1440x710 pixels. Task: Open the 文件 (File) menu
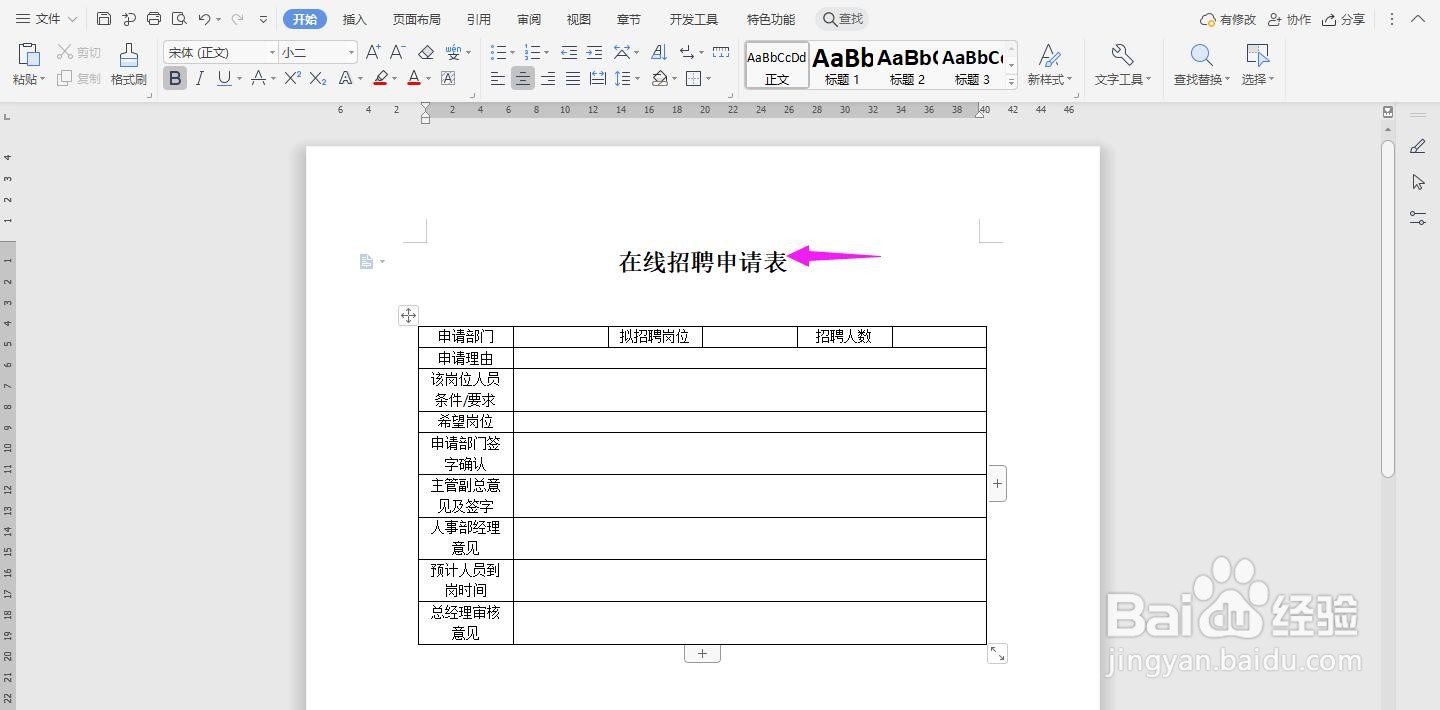[x=46, y=19]
